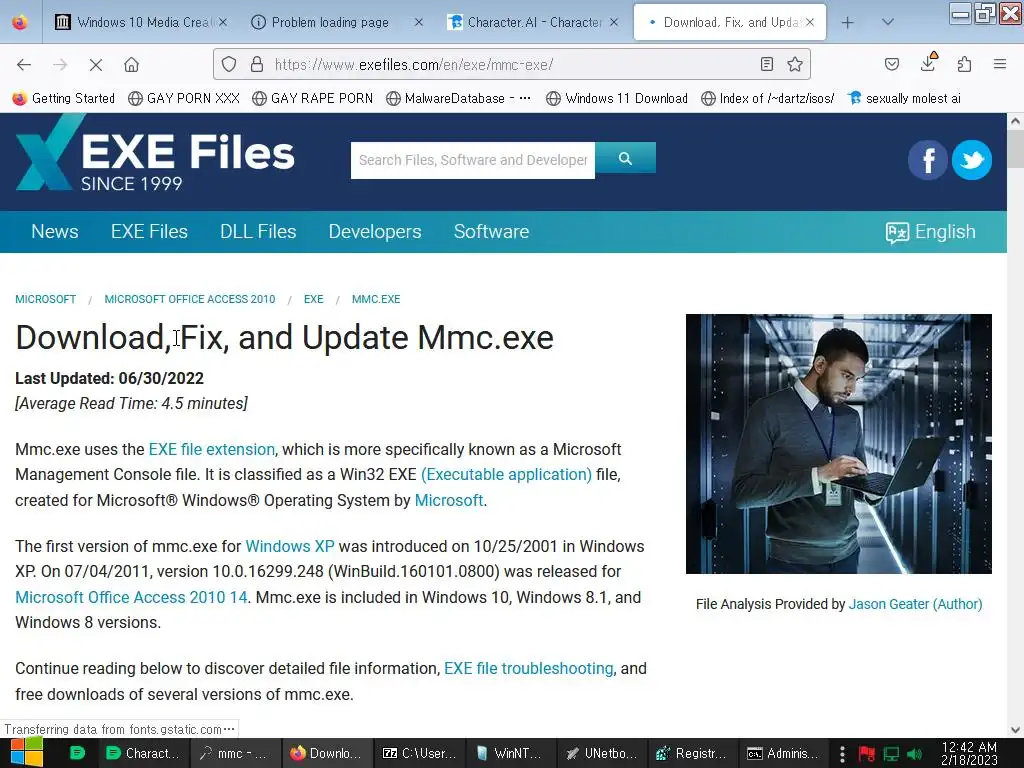Go back to the previous page
Image resolution: width=1024 pixels, height=768 pixels.
tap(24, 64)
